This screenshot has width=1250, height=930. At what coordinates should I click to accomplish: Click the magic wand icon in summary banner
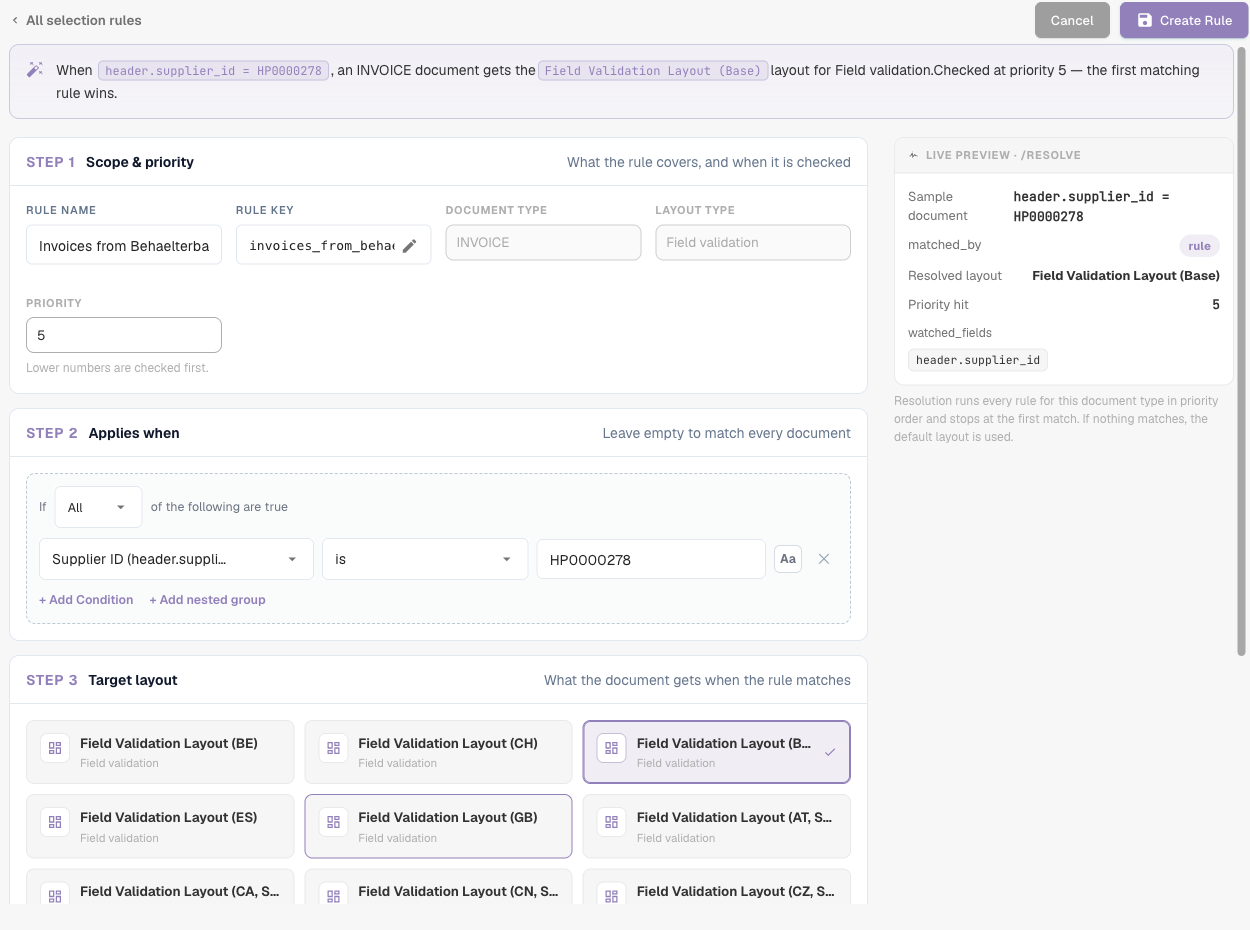tap(35, 69)
